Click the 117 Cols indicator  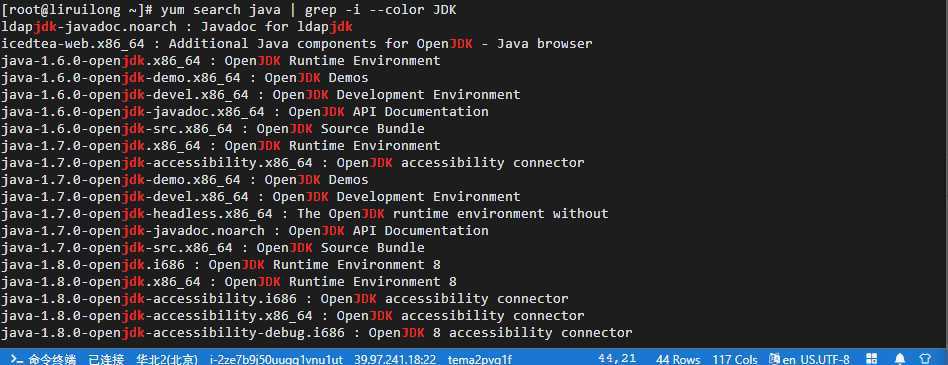[735, 360]
